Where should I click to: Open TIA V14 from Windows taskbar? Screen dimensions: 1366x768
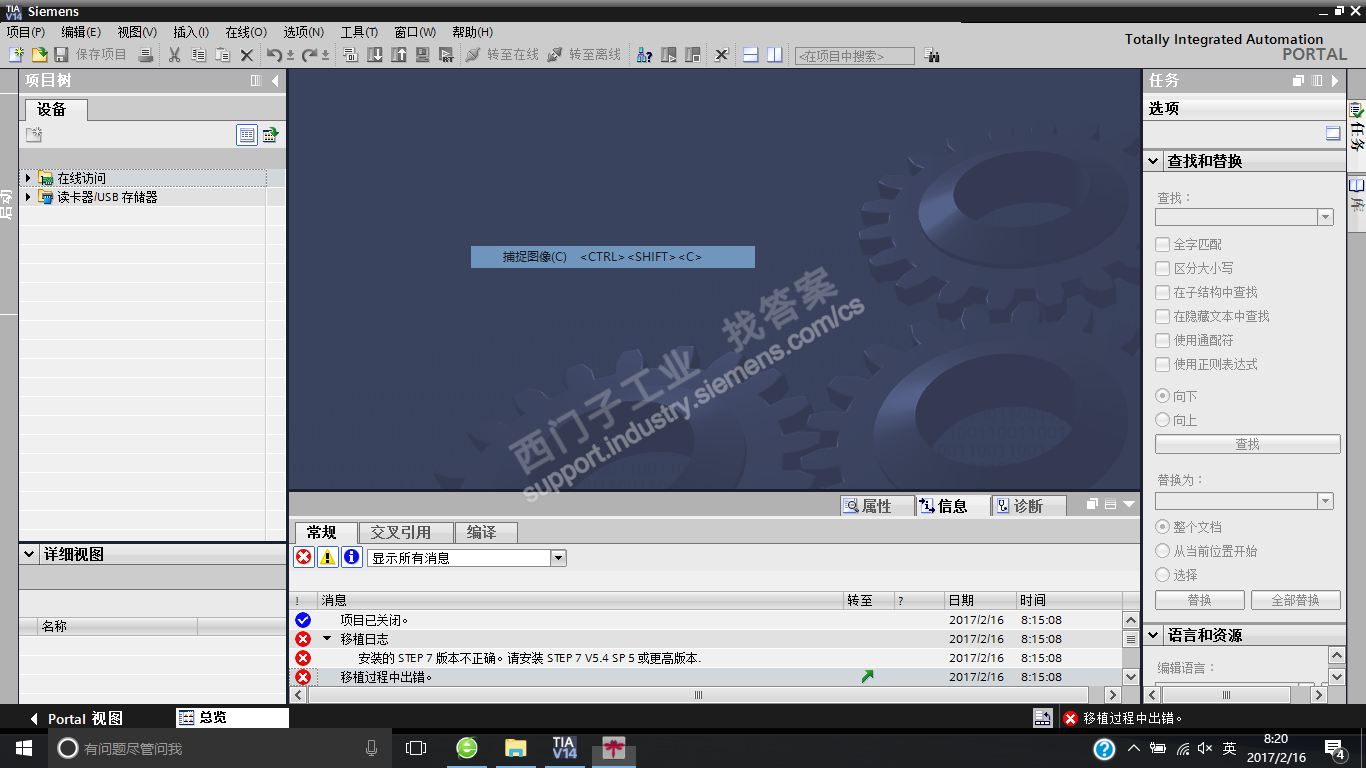tap(564, 748)
